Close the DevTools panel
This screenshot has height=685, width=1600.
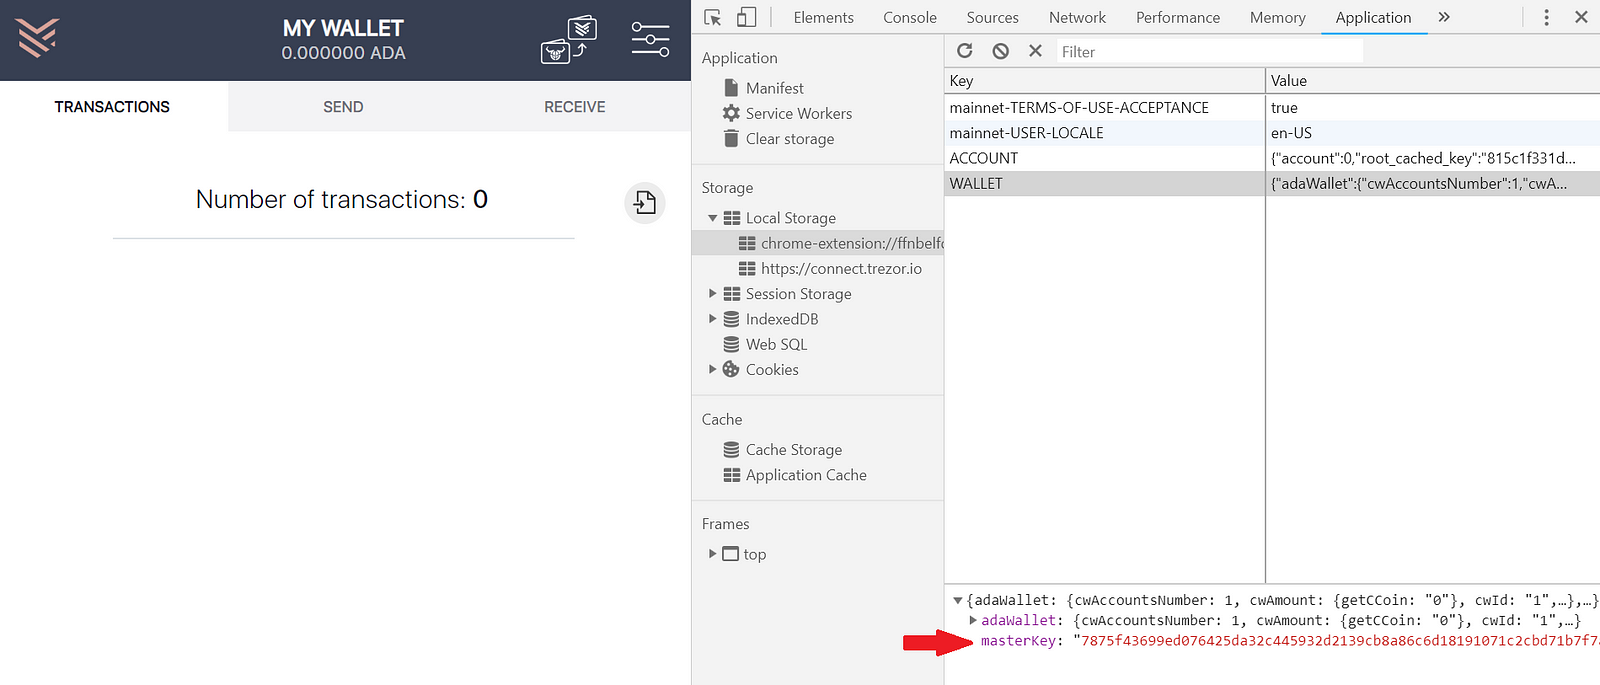[x=1581, y=17]
